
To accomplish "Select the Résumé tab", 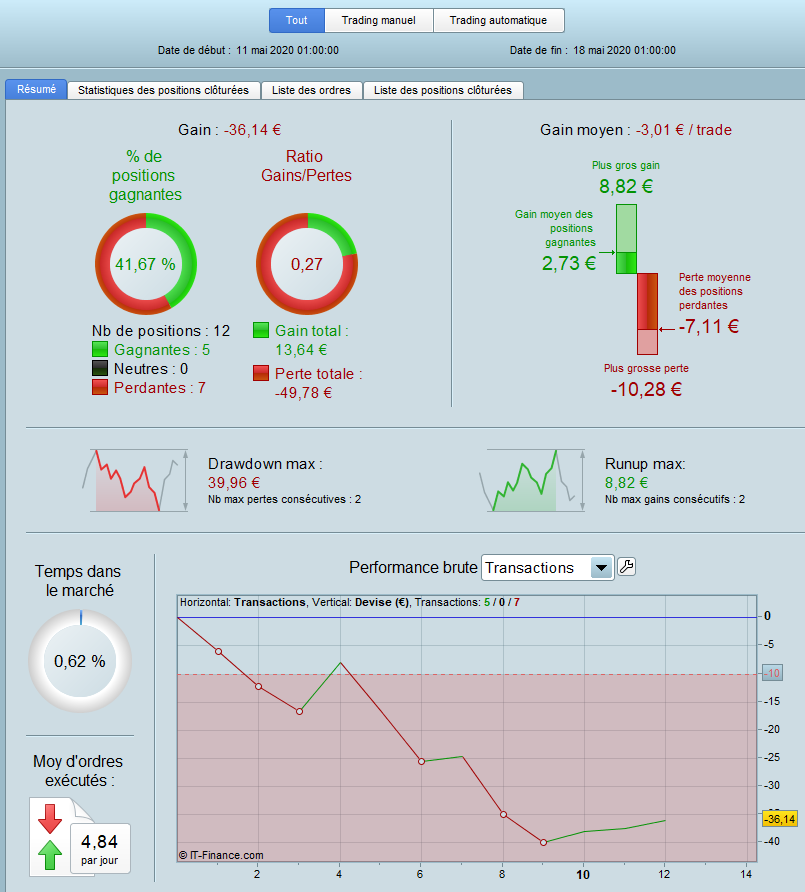I will pos(36,89).
